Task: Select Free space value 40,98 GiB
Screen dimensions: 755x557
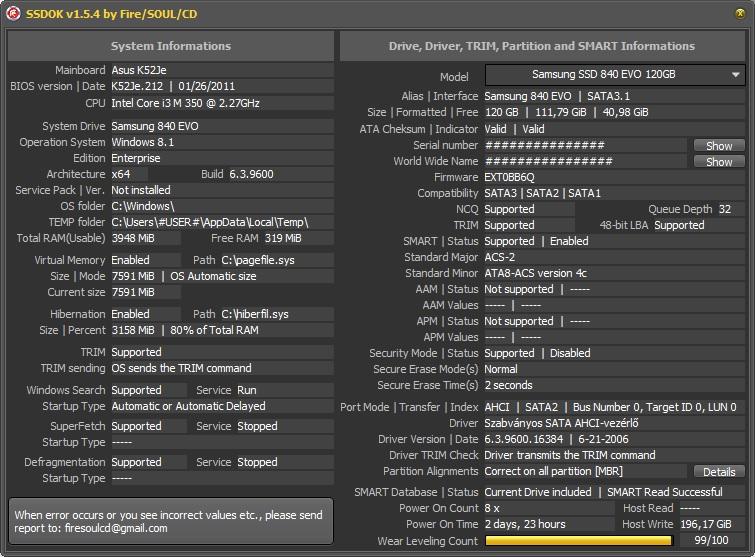Action: [x=625, y=112]
